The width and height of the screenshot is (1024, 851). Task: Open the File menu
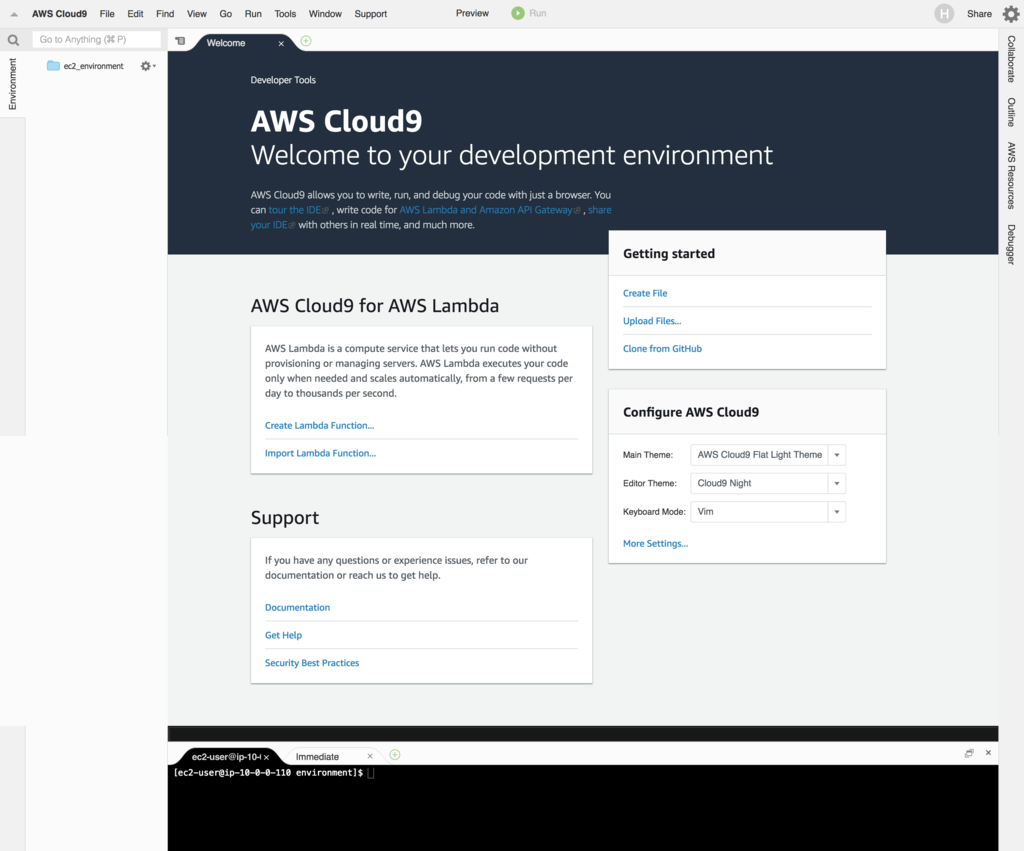point(107,14)
